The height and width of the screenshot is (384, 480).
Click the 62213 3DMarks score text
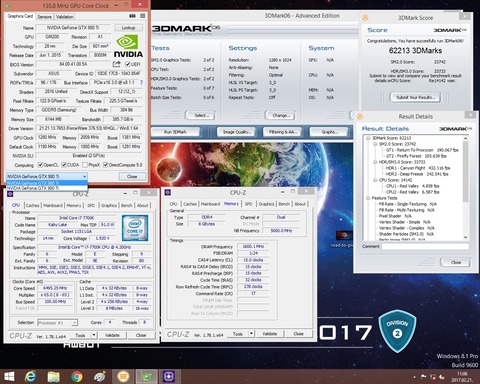point(415,51)
